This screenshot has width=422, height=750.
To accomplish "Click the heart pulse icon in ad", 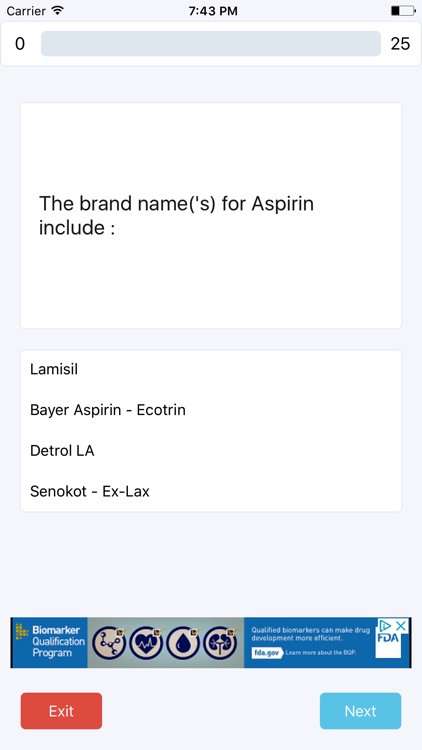I will (146, 642).
